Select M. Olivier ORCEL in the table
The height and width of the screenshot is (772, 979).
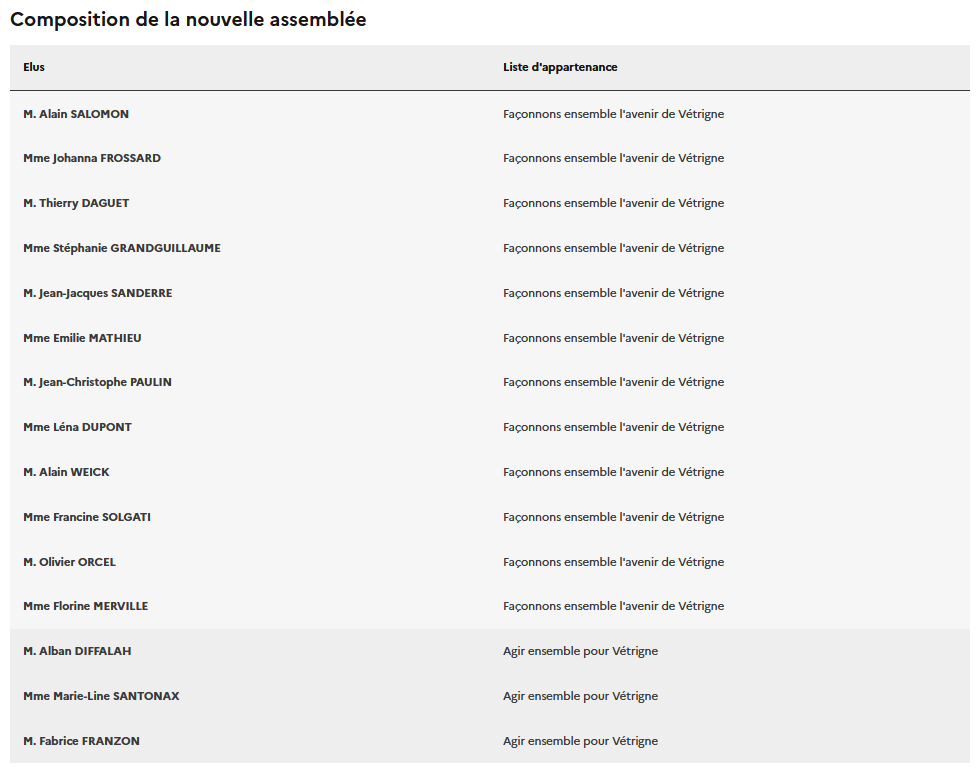69,562
